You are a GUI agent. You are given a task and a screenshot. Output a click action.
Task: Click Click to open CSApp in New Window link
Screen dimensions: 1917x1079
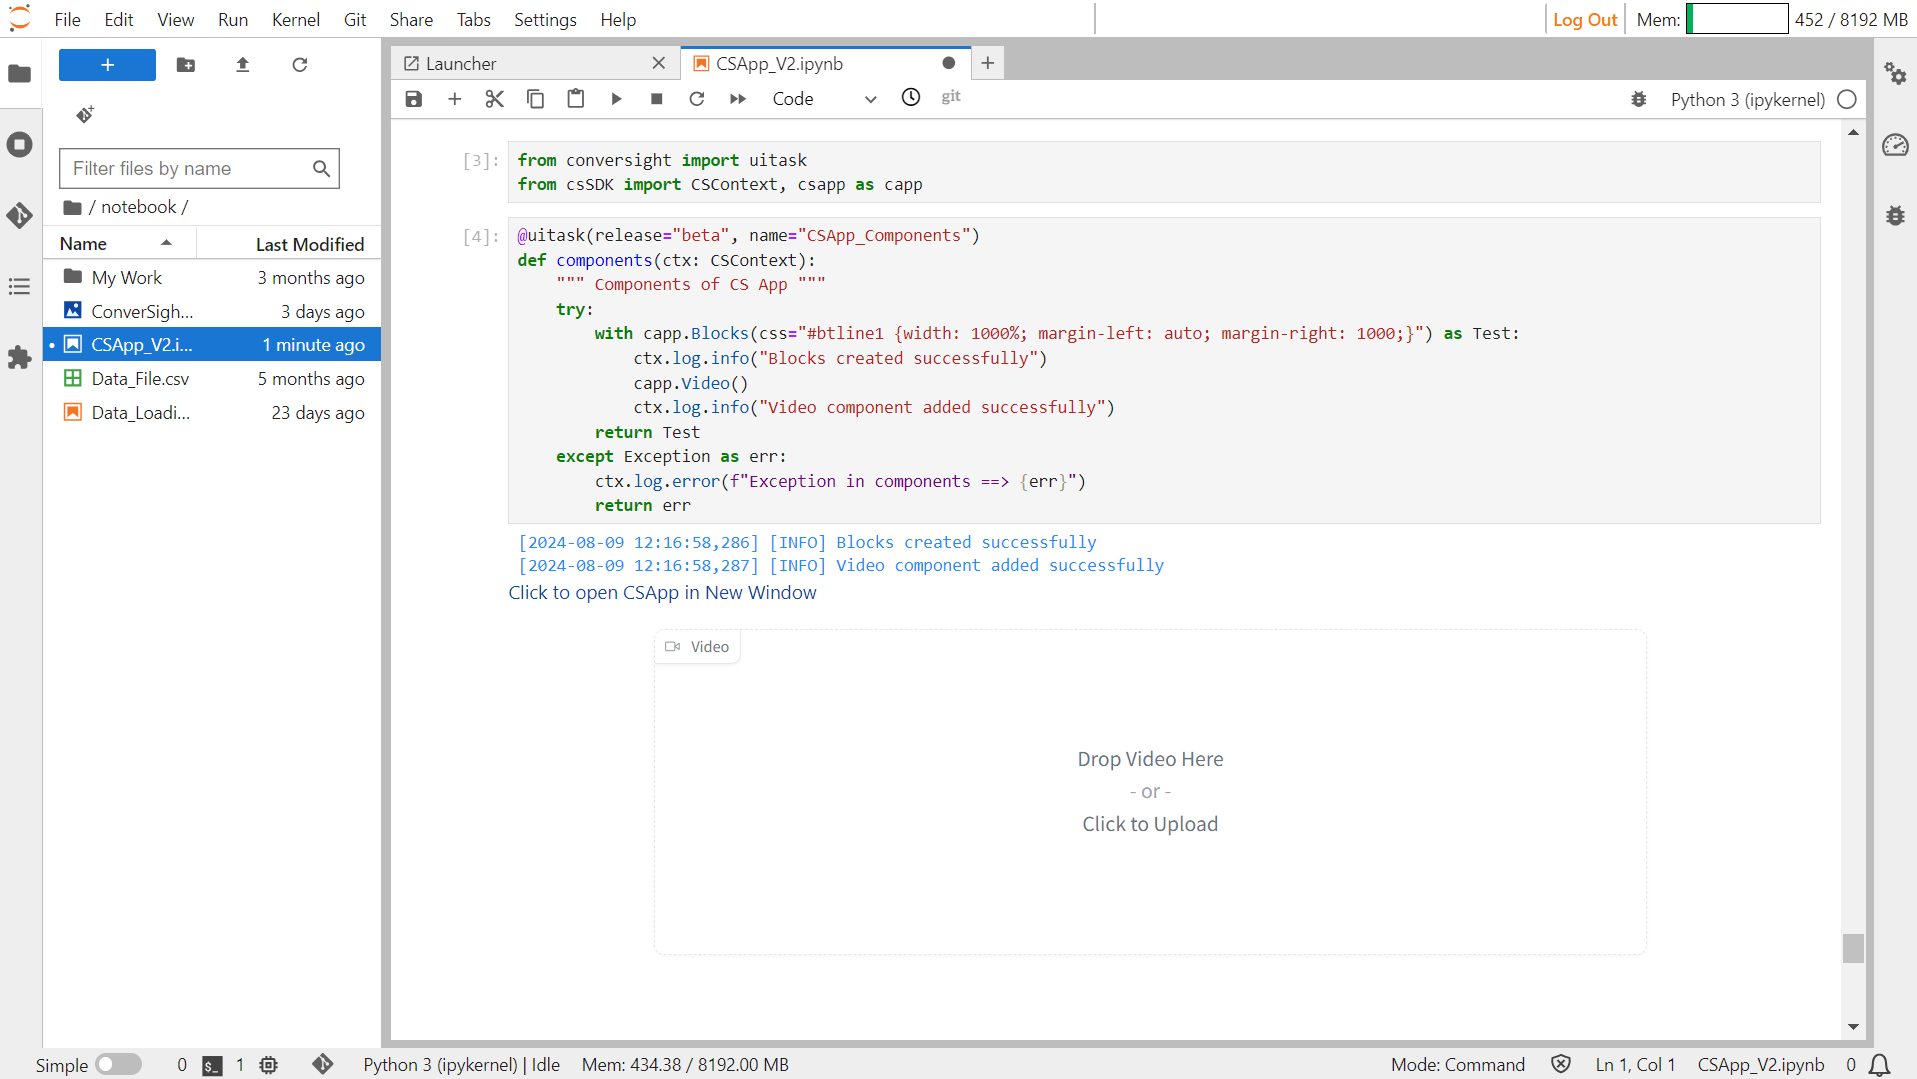pos(662,593)
